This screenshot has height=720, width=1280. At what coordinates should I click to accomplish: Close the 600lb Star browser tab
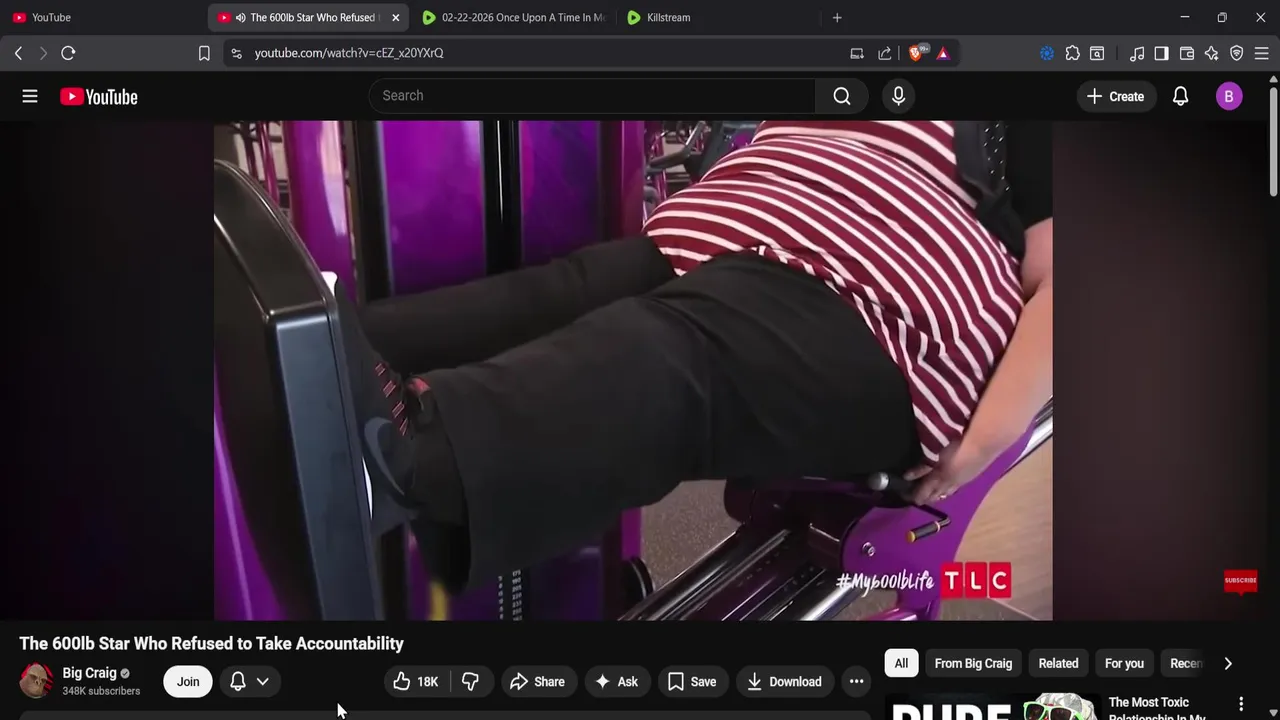[x=396, y=17]
